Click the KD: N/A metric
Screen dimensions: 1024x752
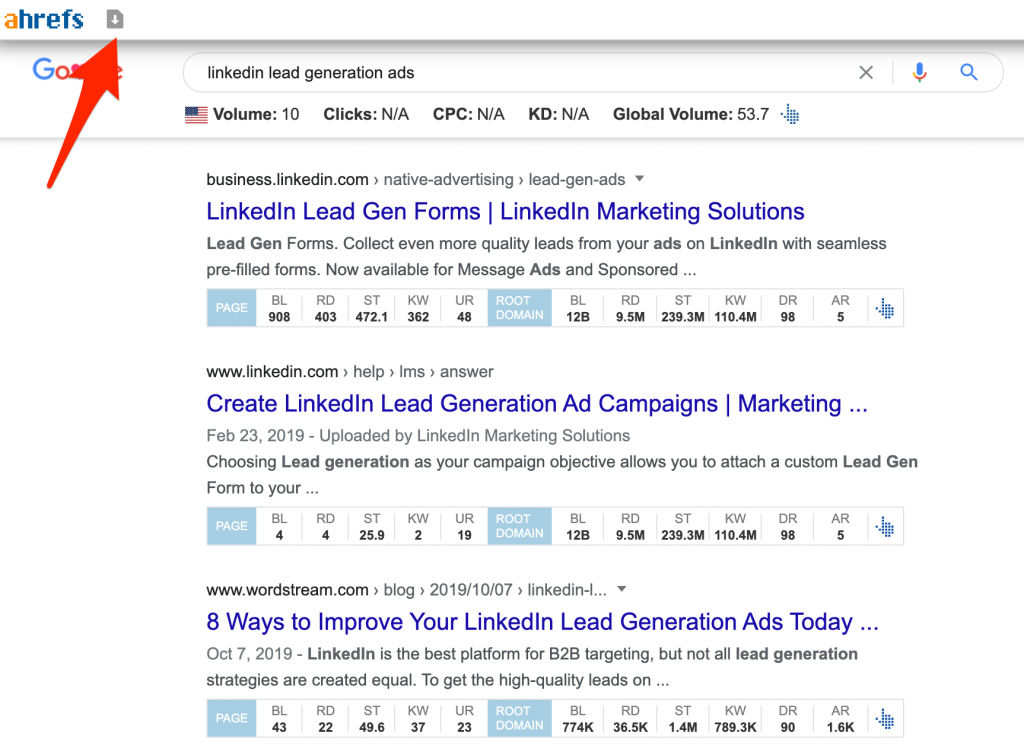tap(559, 114)
